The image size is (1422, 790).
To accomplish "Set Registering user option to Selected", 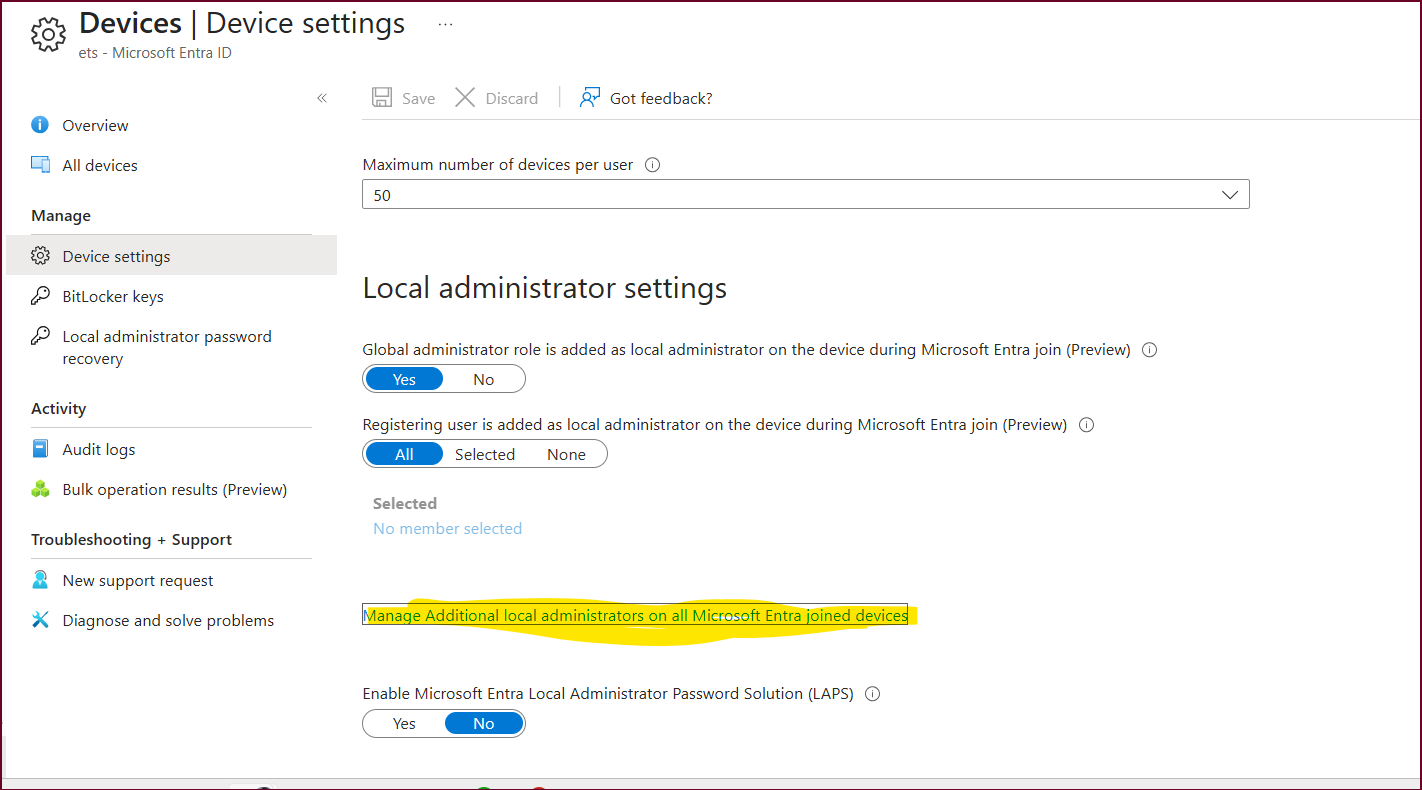I will click(x=485, y=454).
